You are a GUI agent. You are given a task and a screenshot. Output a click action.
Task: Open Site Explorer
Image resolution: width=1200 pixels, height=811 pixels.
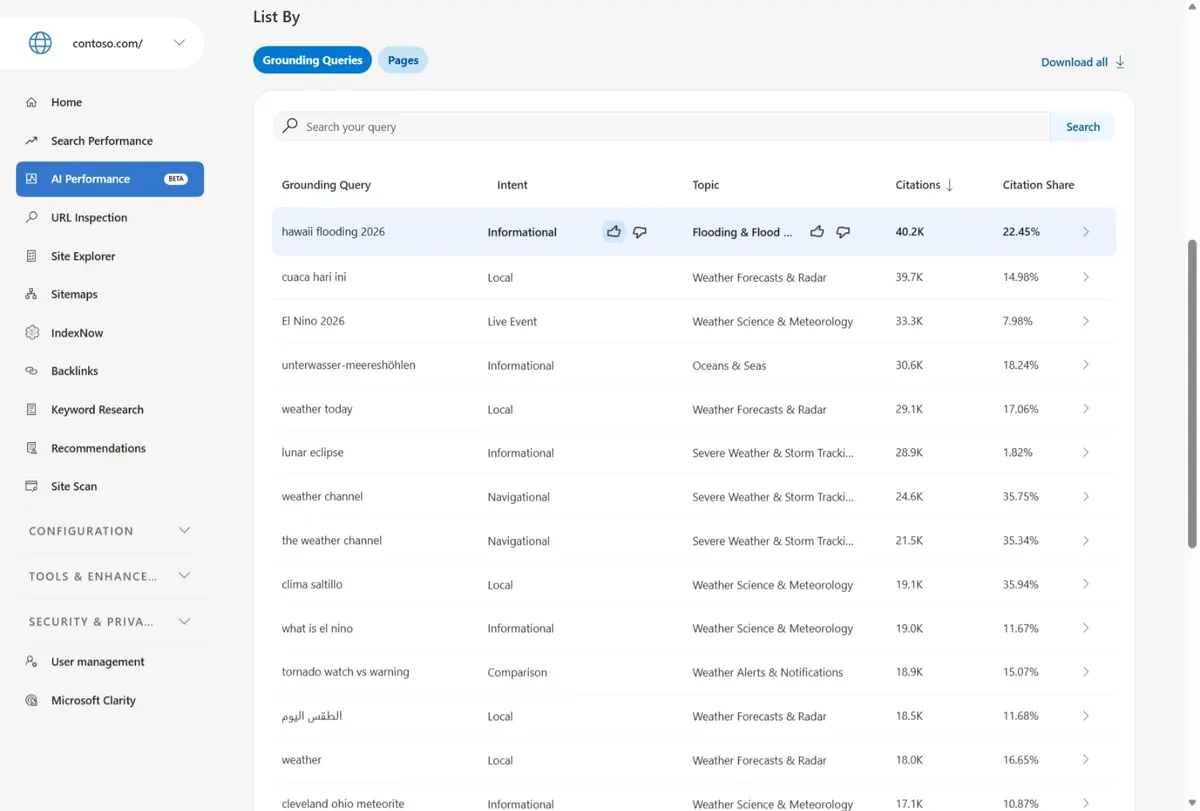pos(83,256)
